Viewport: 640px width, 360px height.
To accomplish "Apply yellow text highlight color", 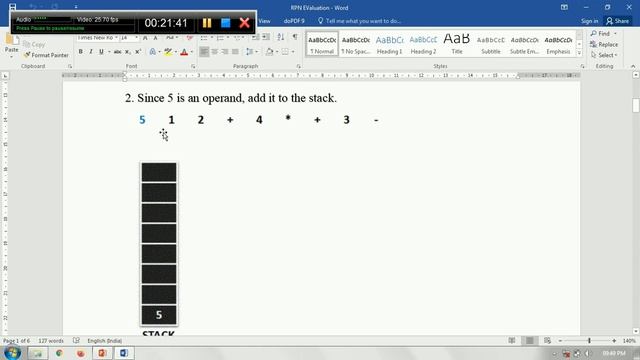I will (x=168, y=52).
